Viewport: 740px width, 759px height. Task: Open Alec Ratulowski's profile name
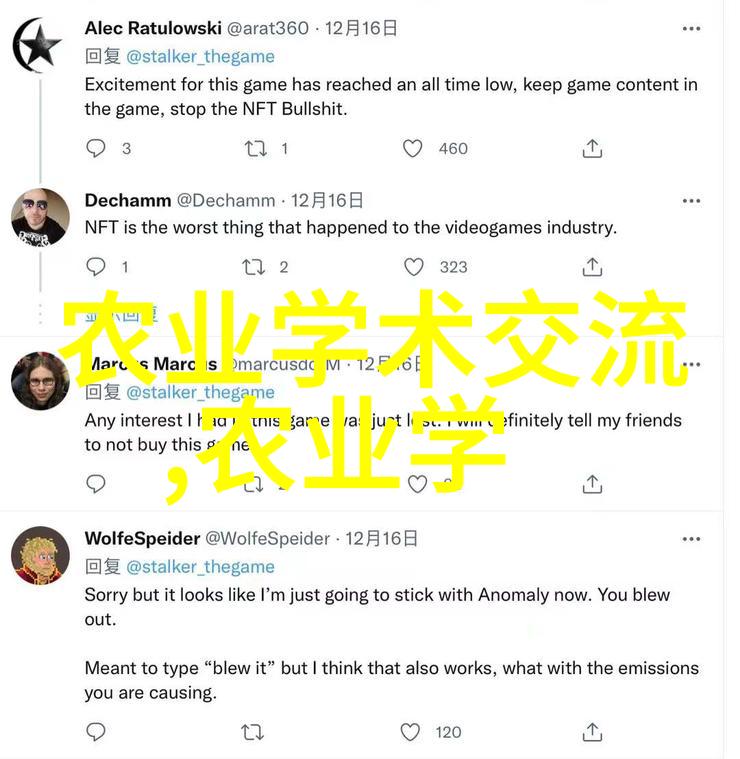click(153, 28)
